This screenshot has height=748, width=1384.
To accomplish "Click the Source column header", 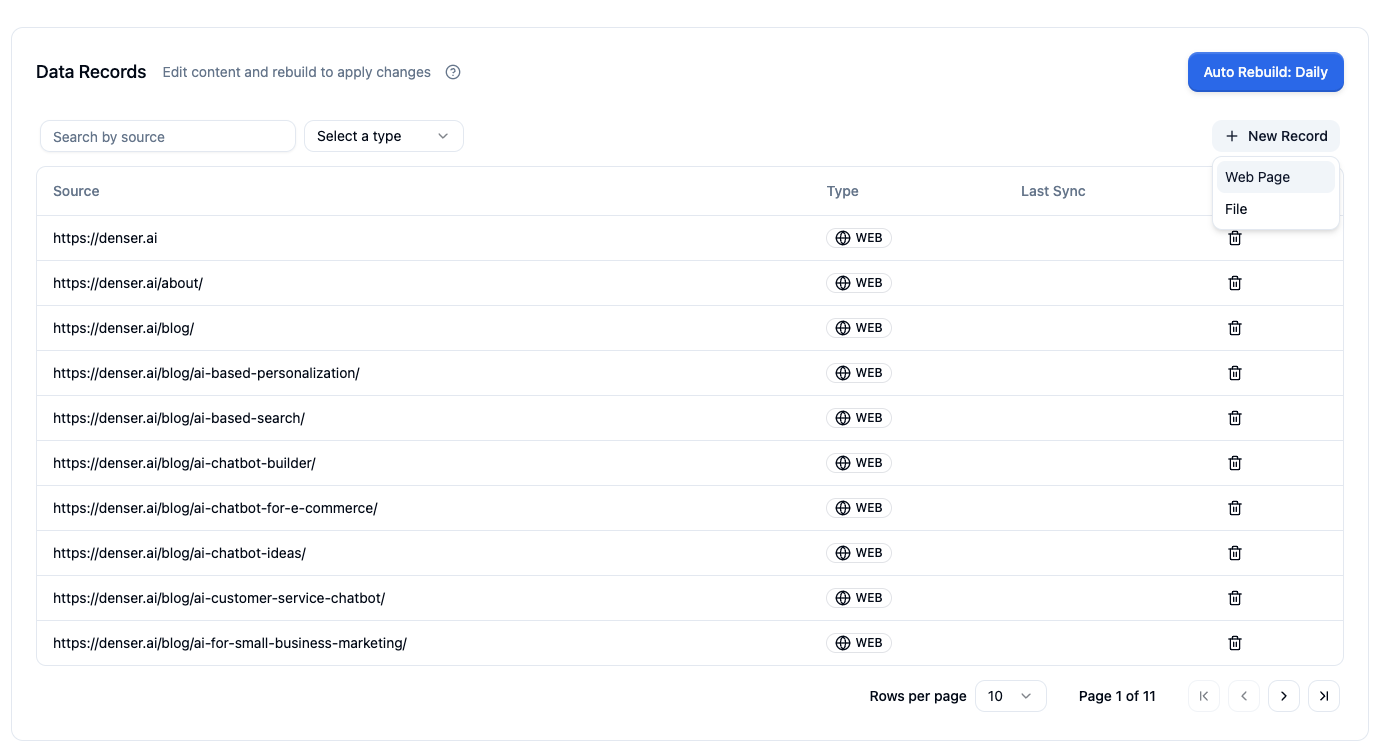I will pyautogui.click(x=76, y=191).
